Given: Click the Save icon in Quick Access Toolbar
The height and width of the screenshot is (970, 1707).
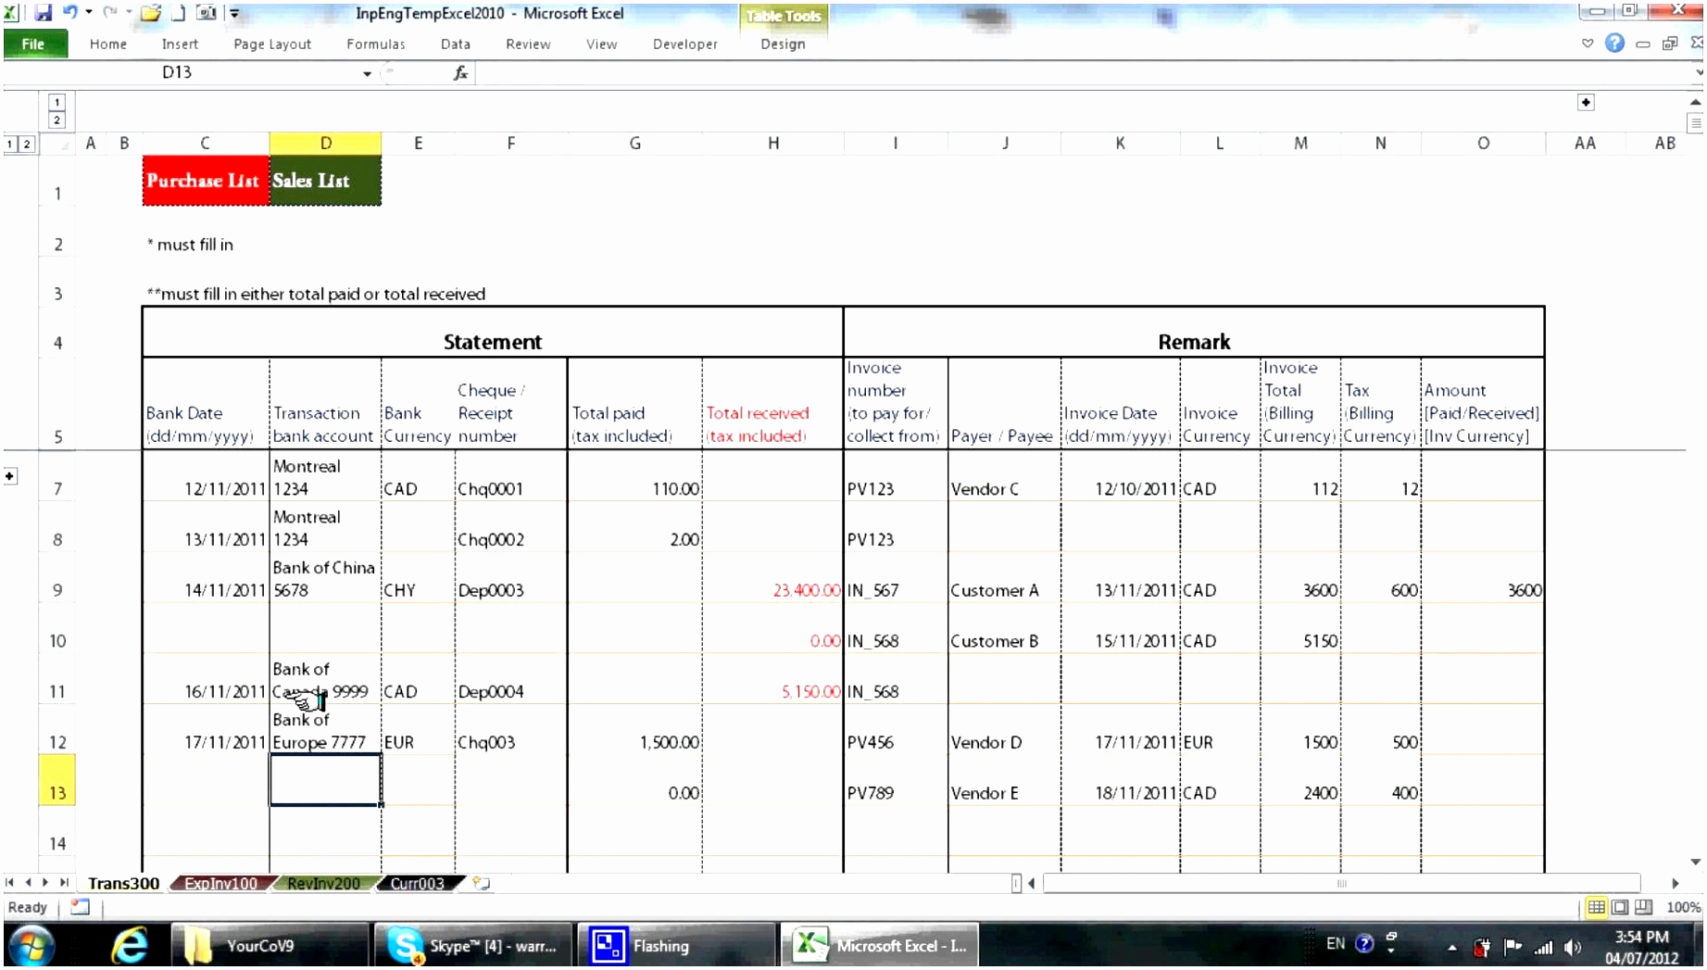Looking at the screenshot, I should click(42, 13).
